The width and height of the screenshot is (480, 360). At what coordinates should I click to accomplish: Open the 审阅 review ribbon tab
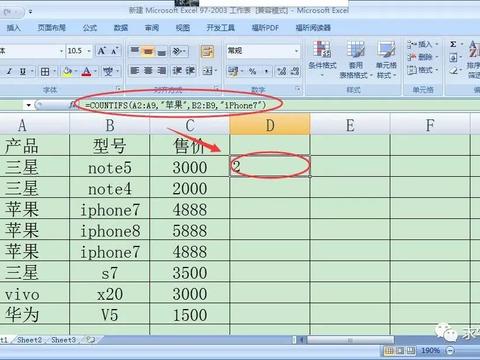152,28
